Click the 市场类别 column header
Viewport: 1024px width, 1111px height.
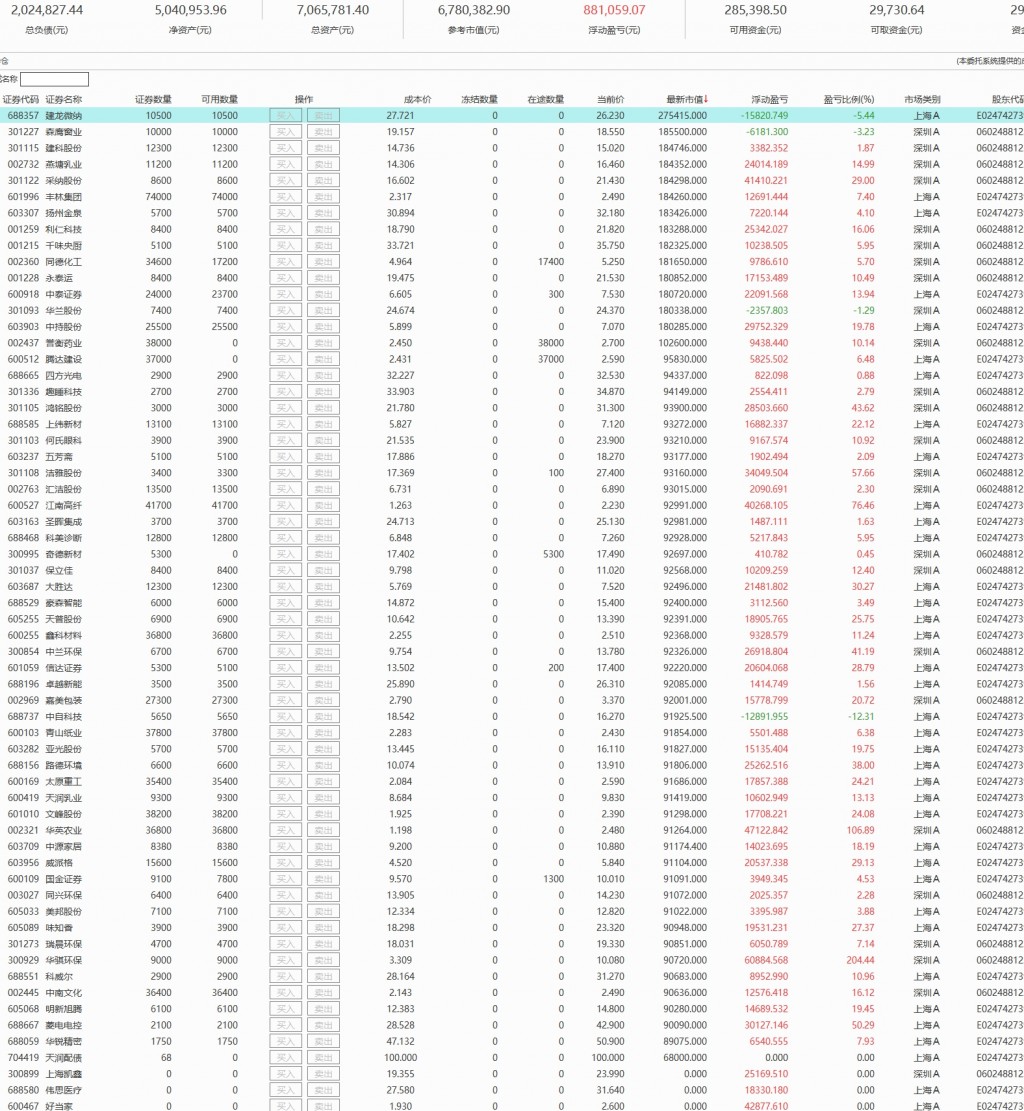pos(922,99)
